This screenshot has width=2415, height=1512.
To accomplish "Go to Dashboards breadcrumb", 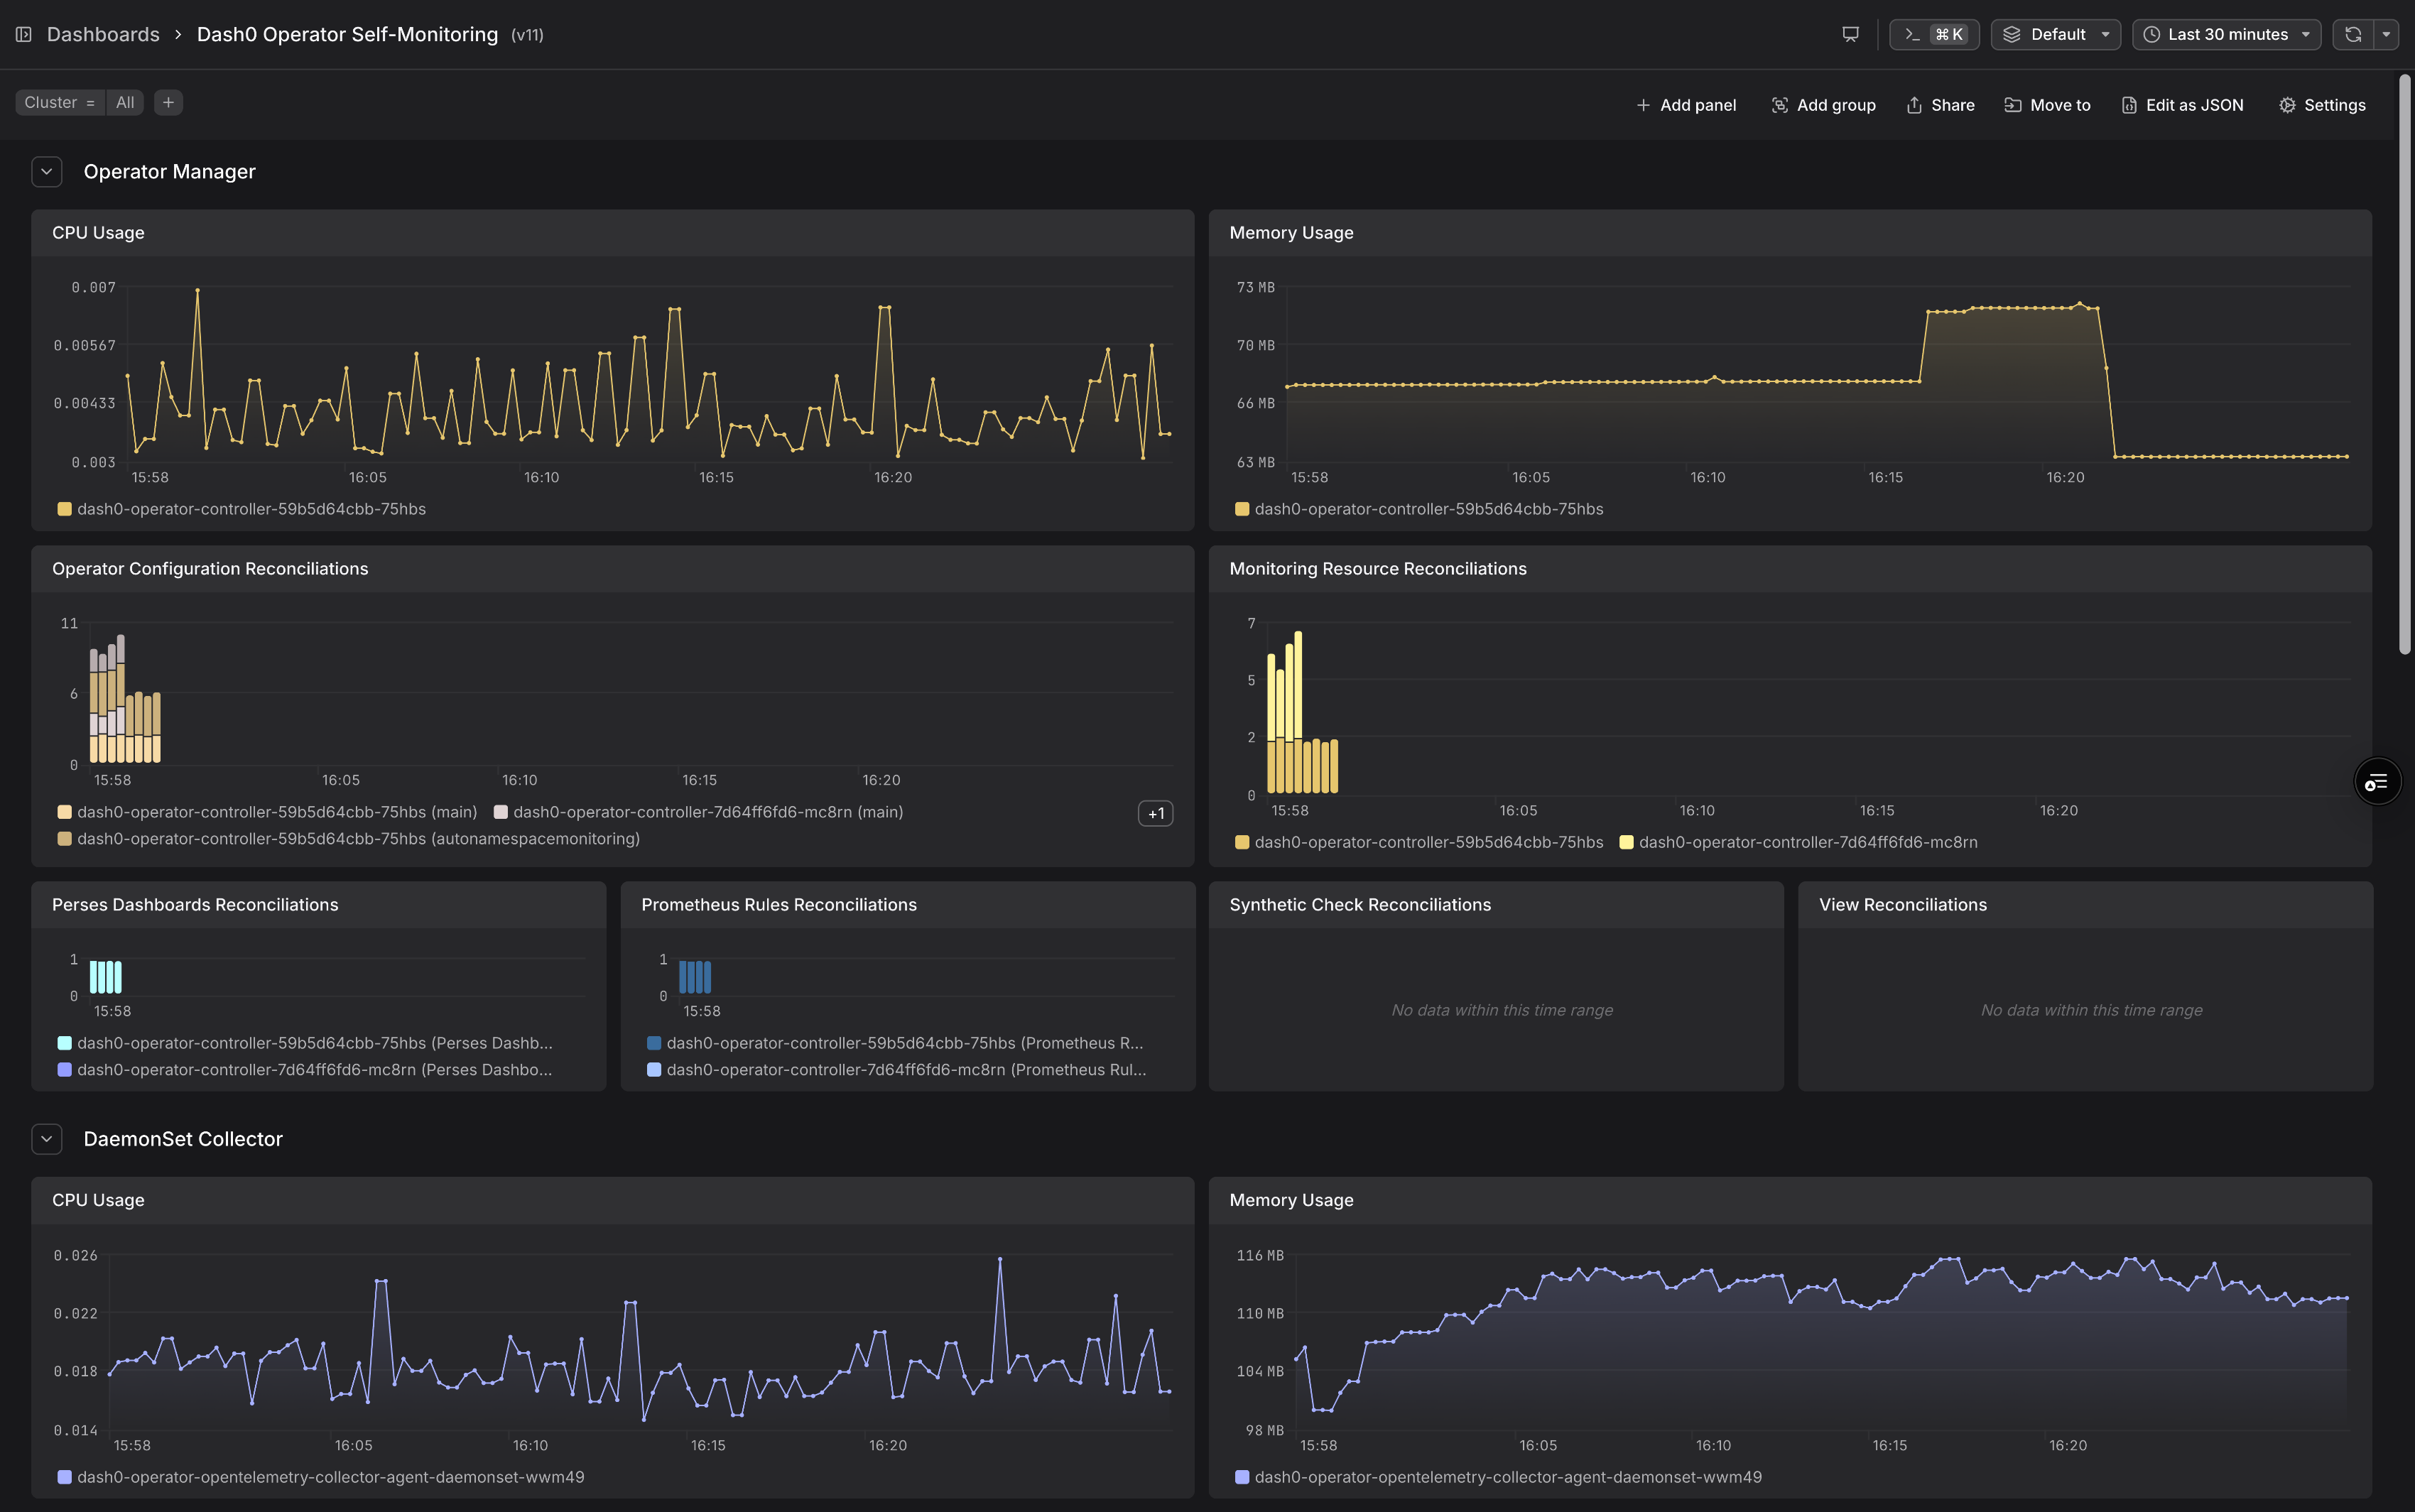I will [x=103, y=34].
